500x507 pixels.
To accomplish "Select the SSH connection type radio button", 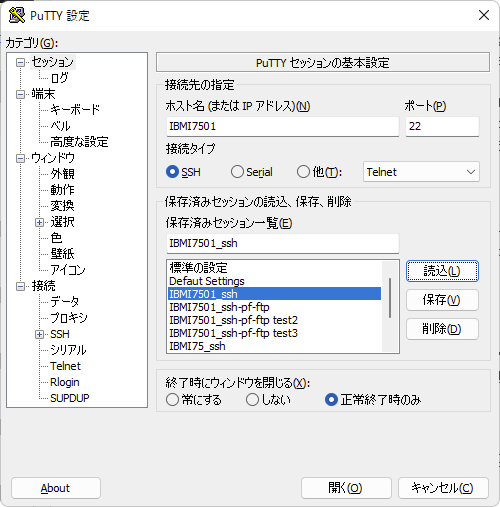I will (172, 172).
